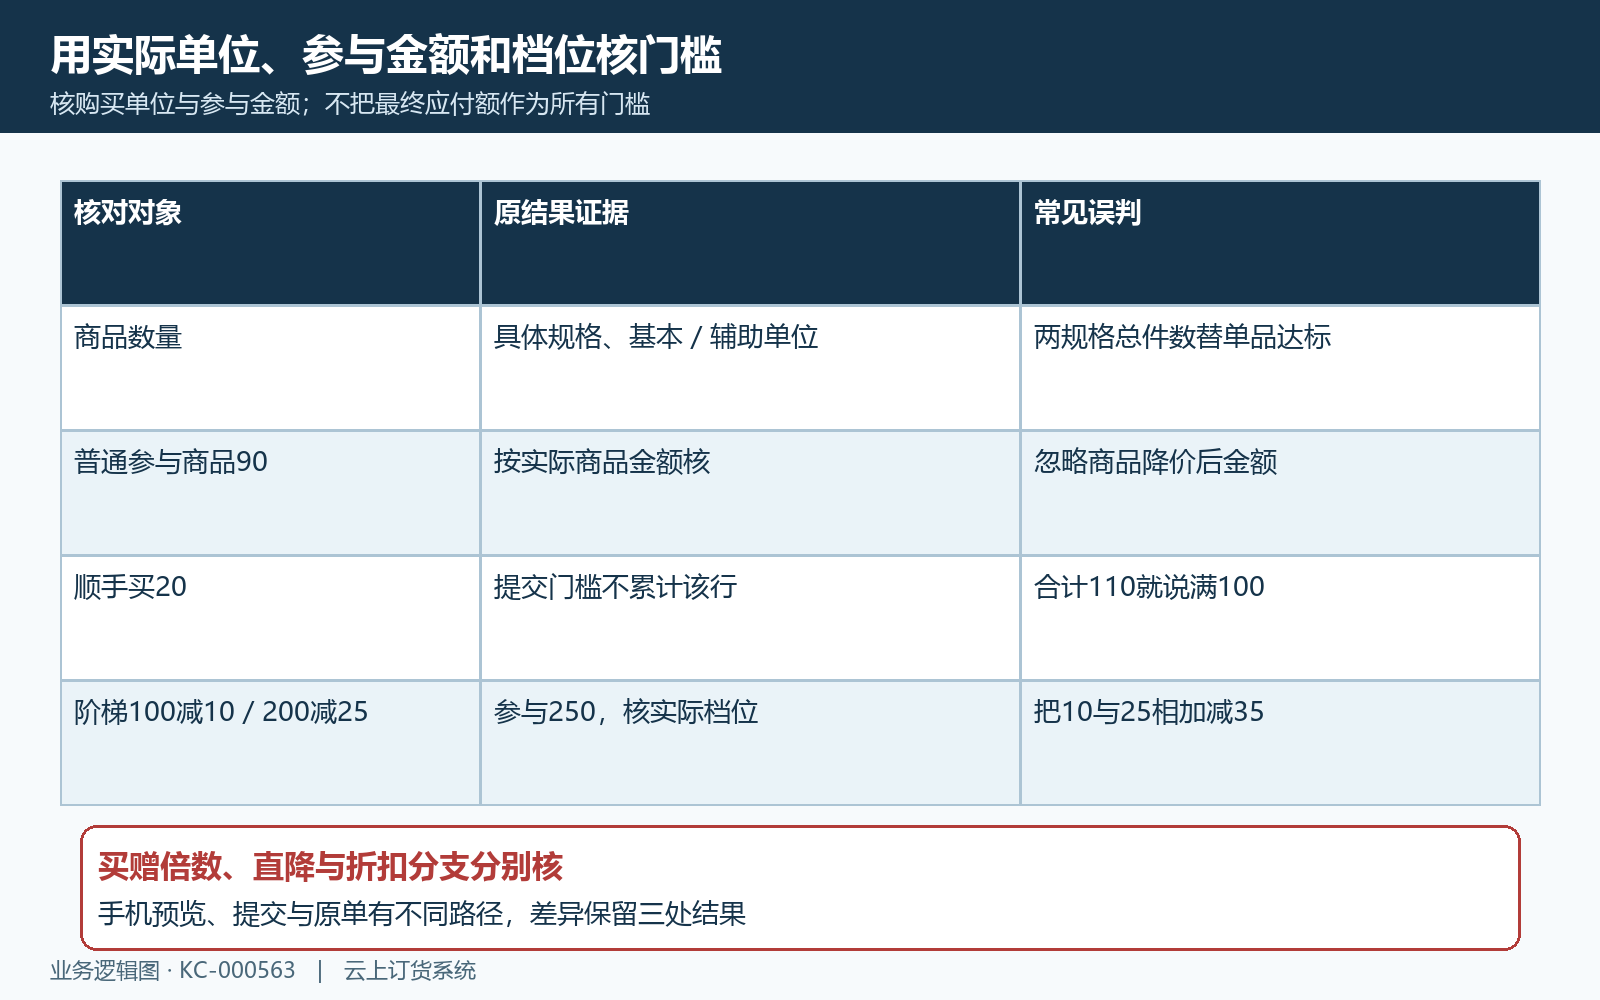Viewport: 1600px width, 1000px height.
Task: Click the 两规格总件数替单品达标 cell
Action: (1280, 368)
